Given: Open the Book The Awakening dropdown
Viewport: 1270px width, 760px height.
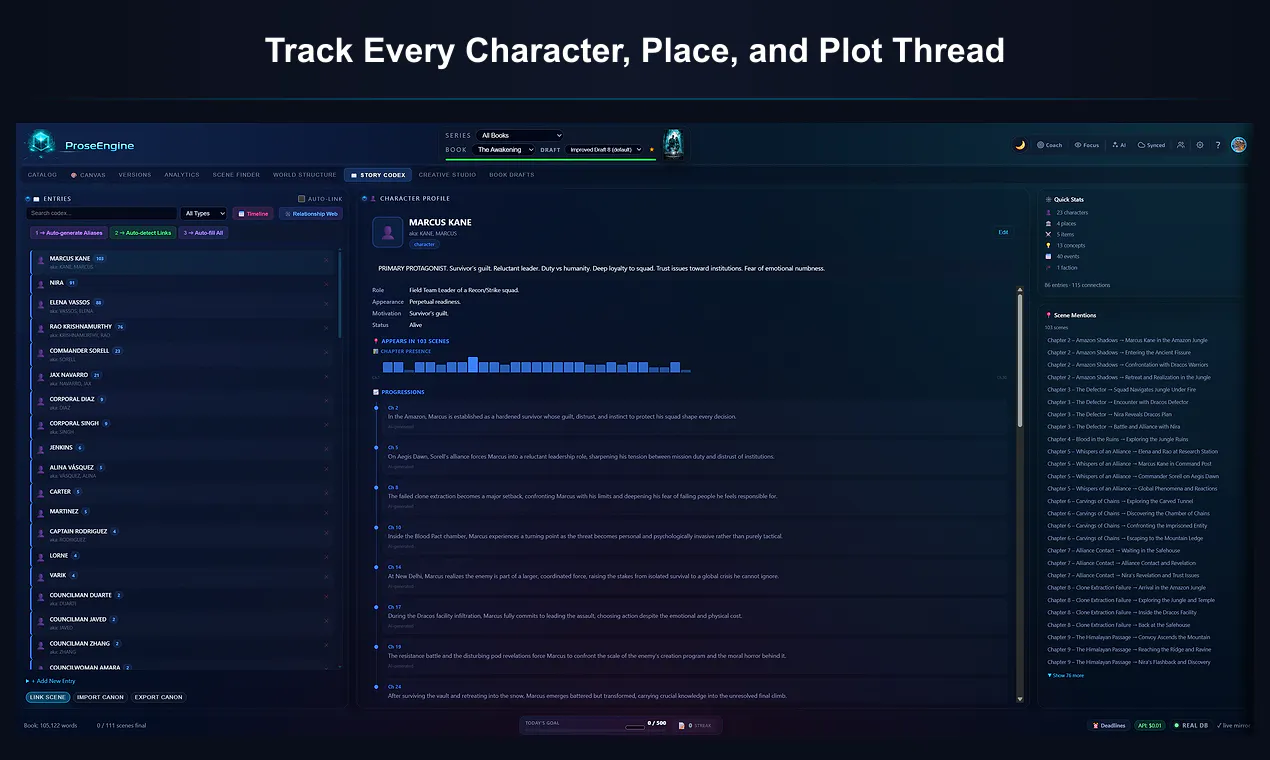Looking at the screenshot, I should [505, 150].
